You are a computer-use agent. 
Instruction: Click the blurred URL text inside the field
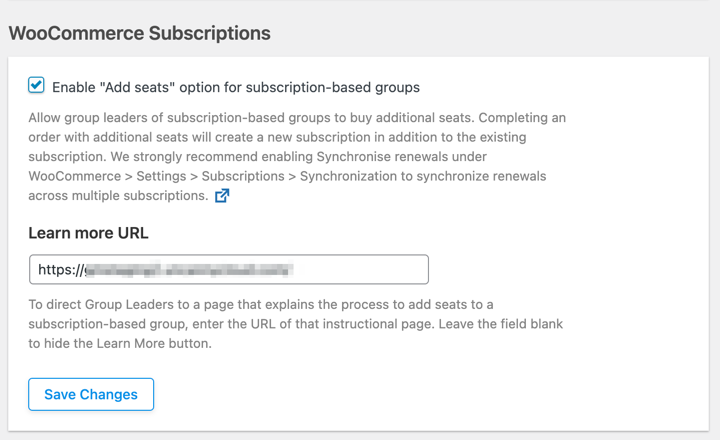(190, 269)
